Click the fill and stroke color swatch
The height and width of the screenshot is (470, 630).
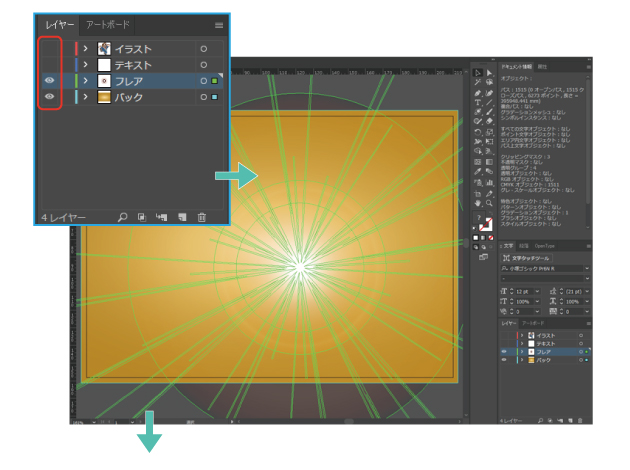click(485, 224)
